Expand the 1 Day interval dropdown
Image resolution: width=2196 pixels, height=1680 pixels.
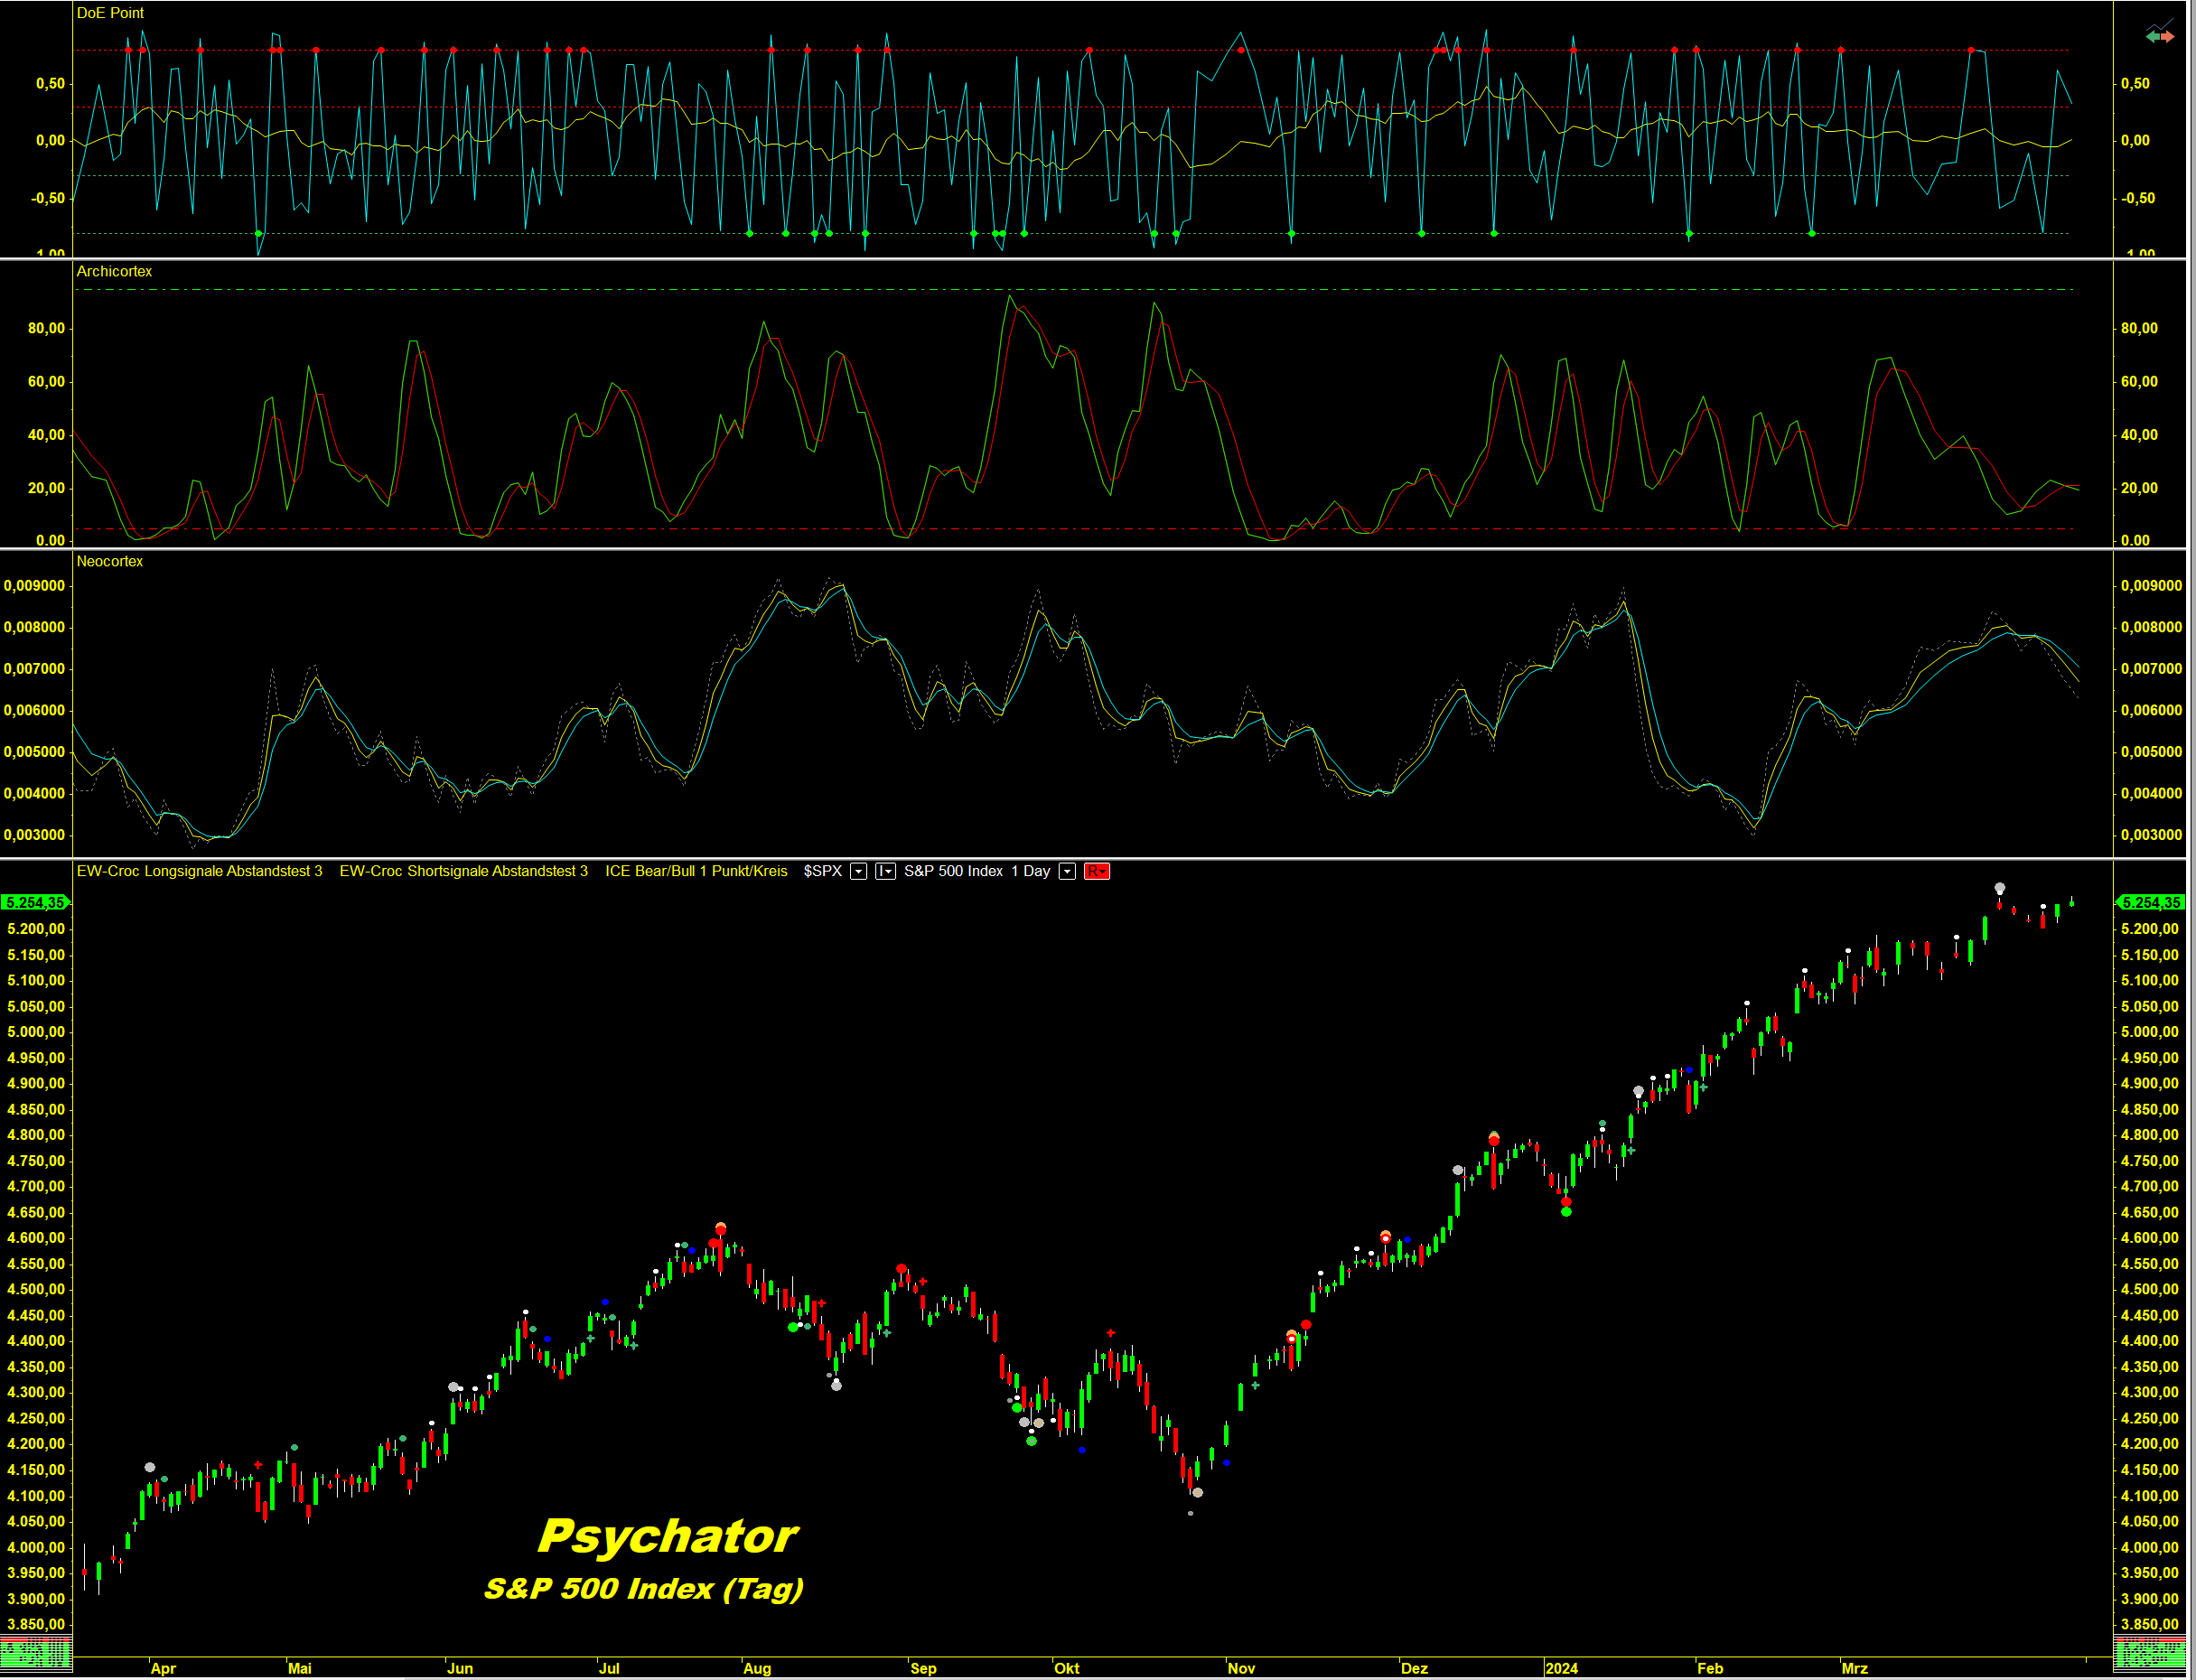click(x=1067, y=871)
